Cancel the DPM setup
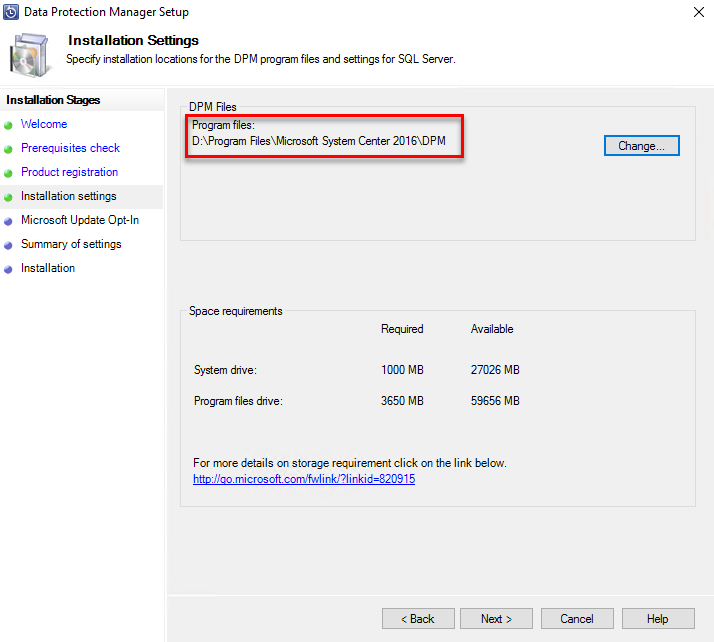 [577, 618]
